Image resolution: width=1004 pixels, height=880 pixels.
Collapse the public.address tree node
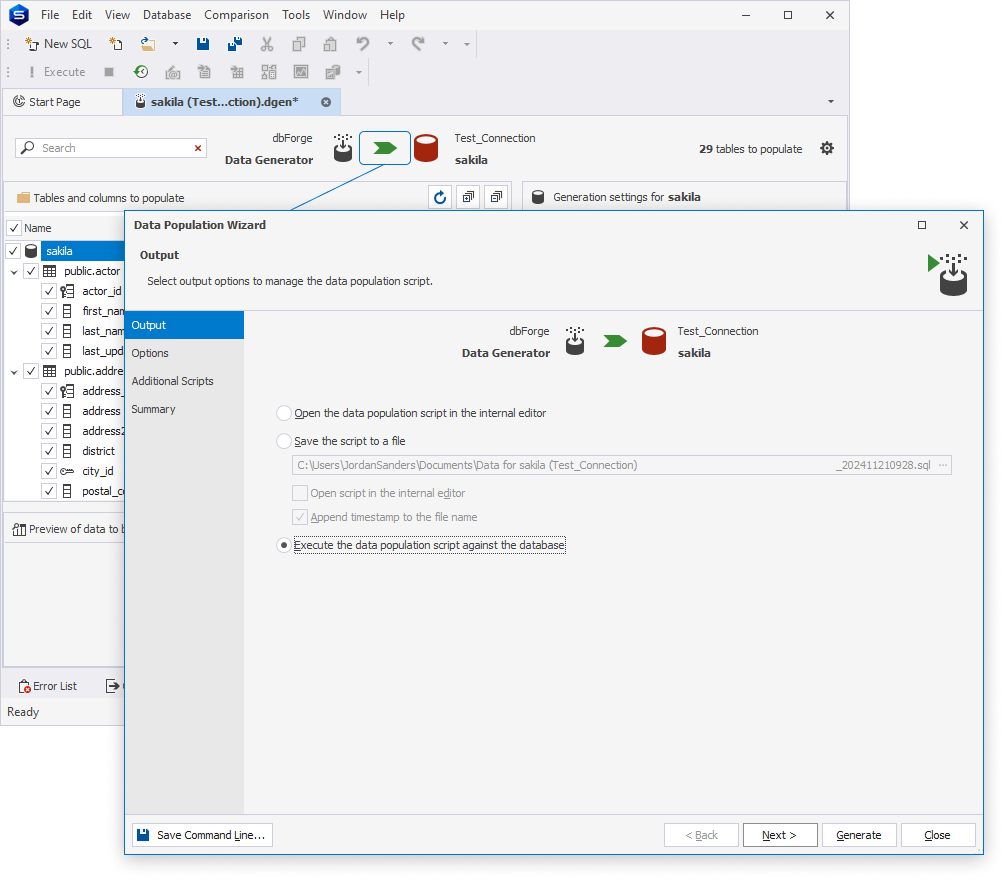pos(13,372)
